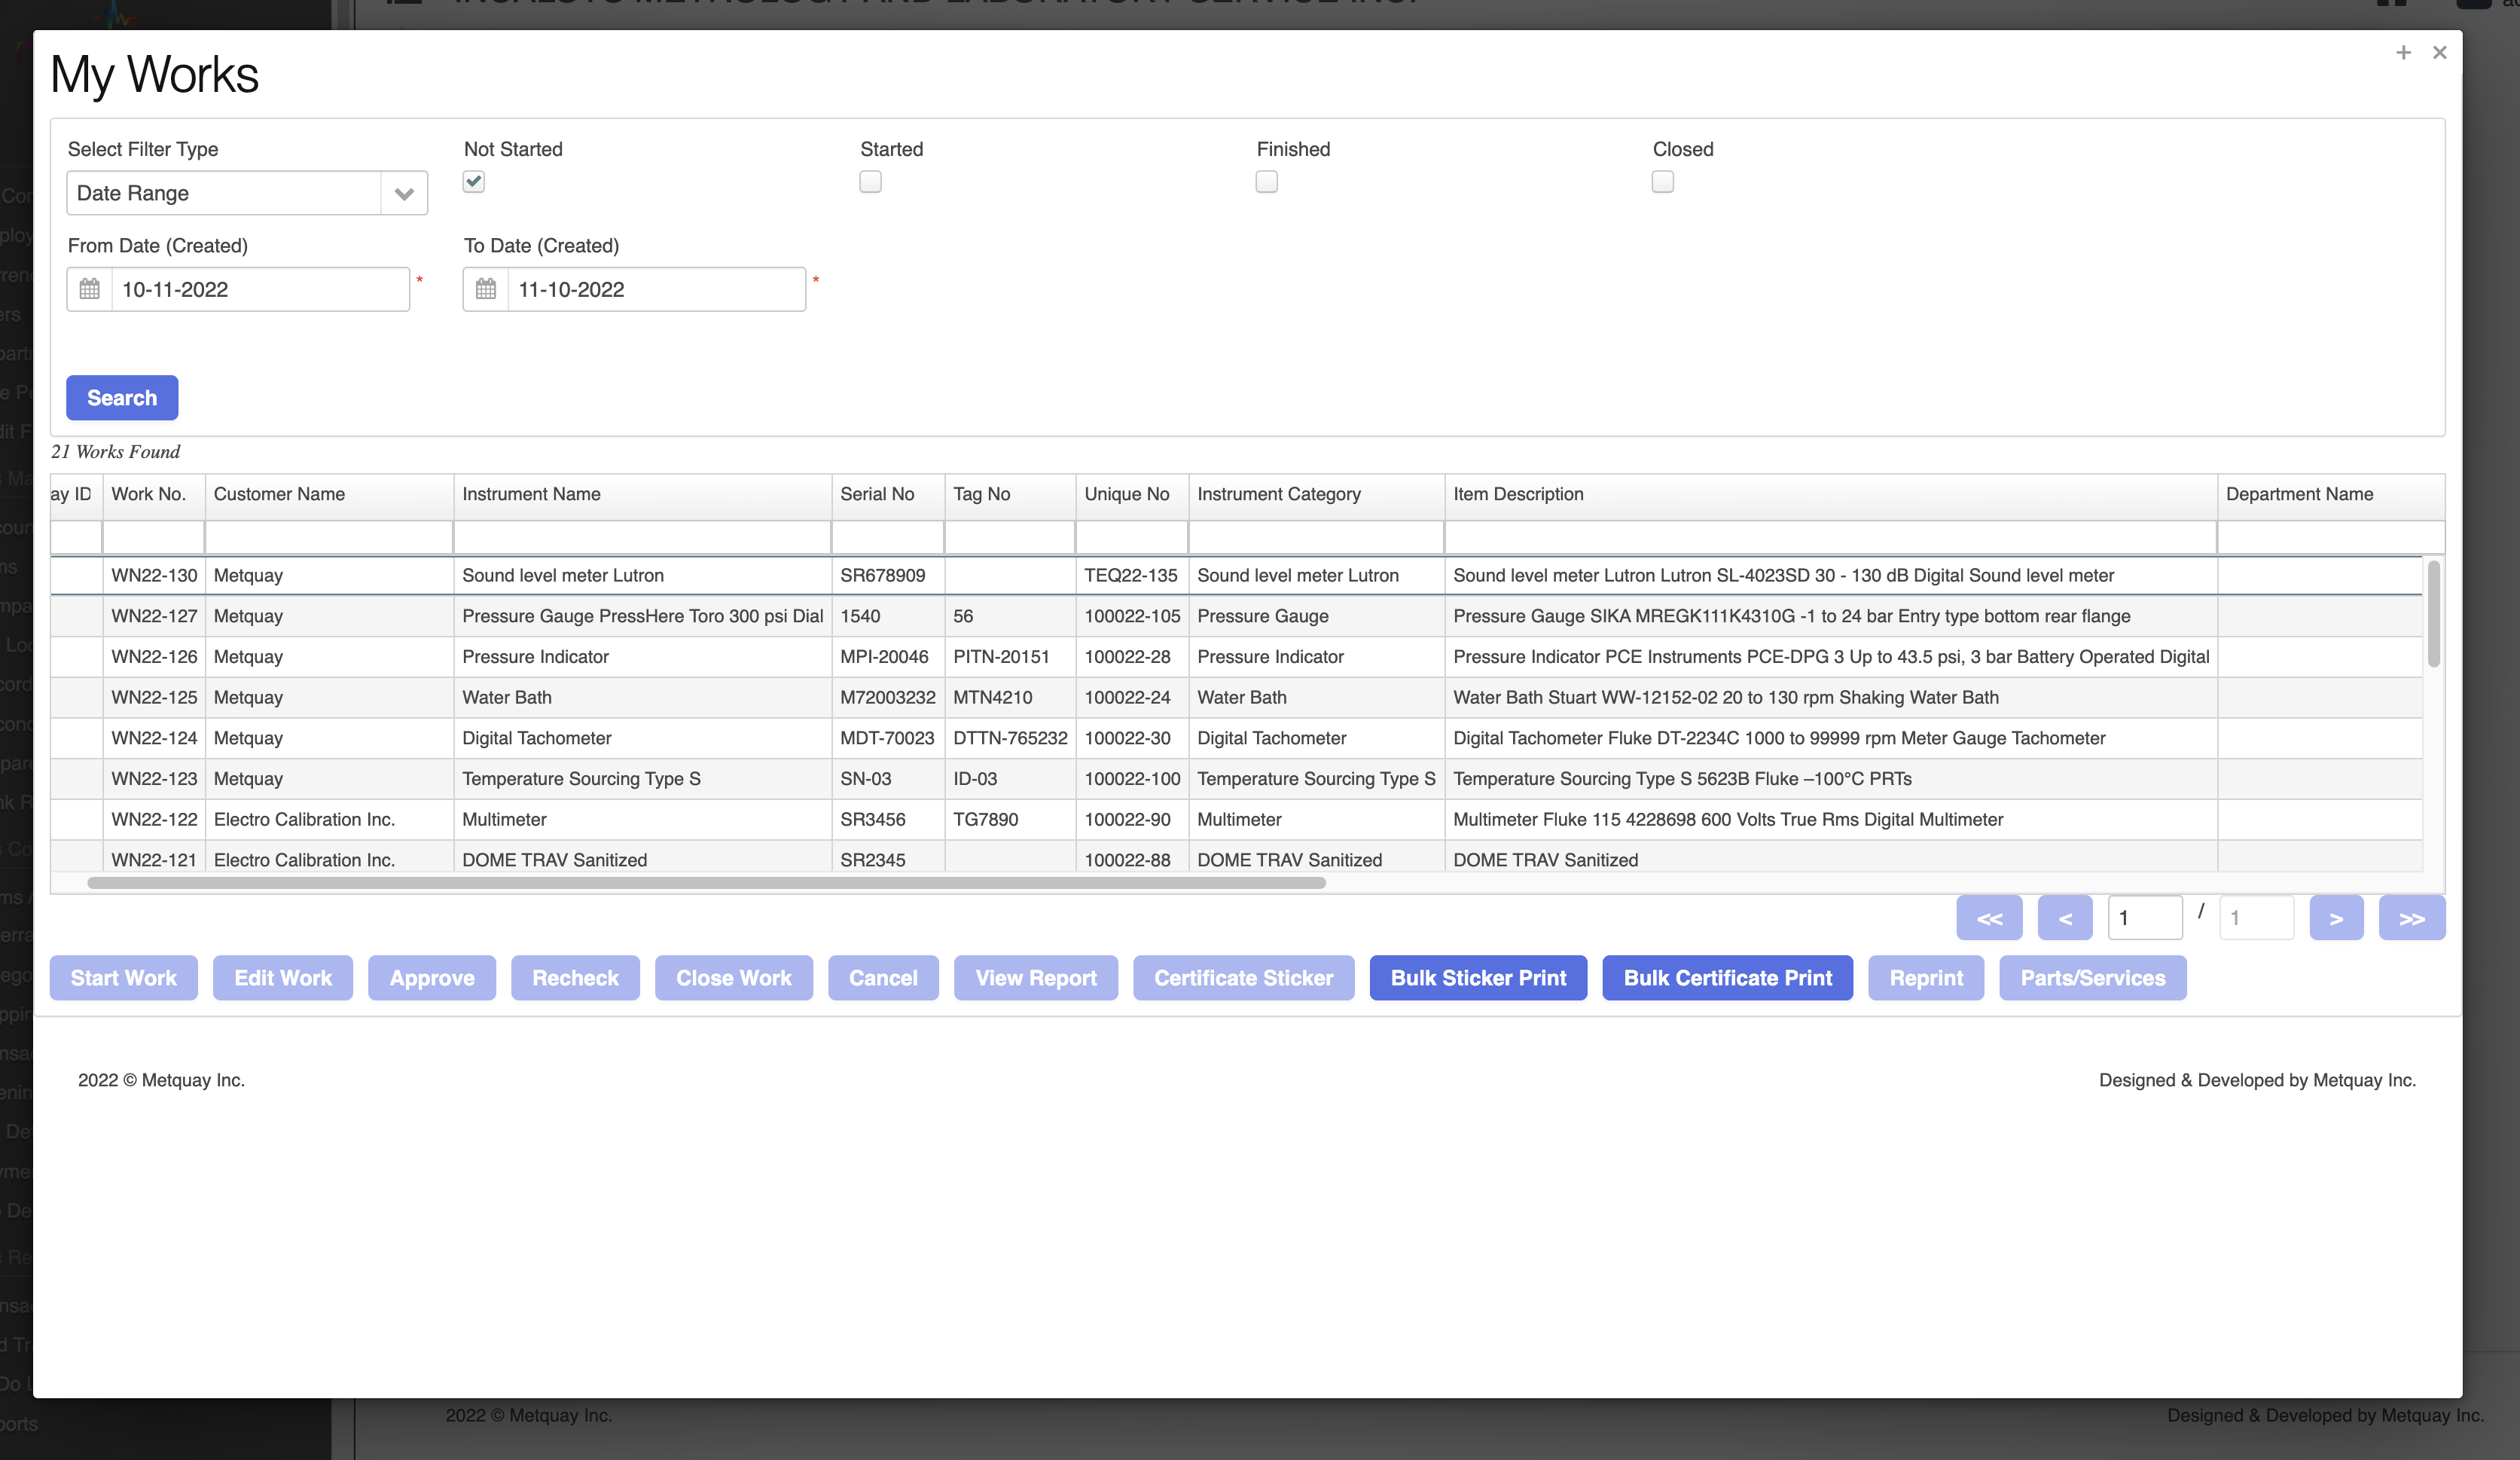This screenshot has width=2520, height=1460.
Task: Tick the Finished checkbox
Action: 1266,181
